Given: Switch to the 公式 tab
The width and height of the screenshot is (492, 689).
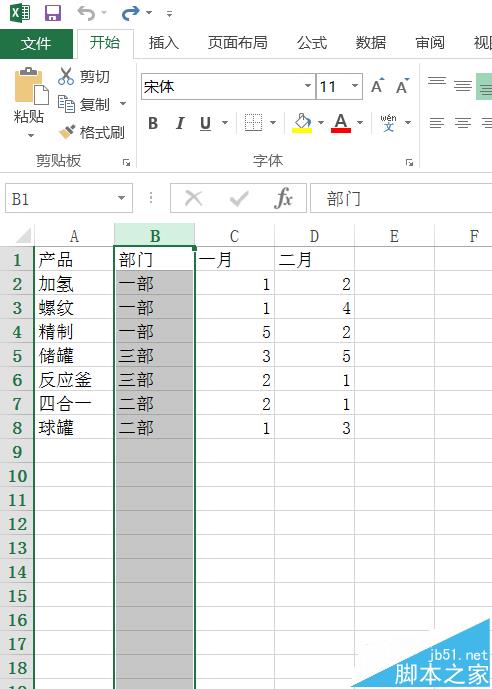Looking at the screenshot, I should point(312,43).
